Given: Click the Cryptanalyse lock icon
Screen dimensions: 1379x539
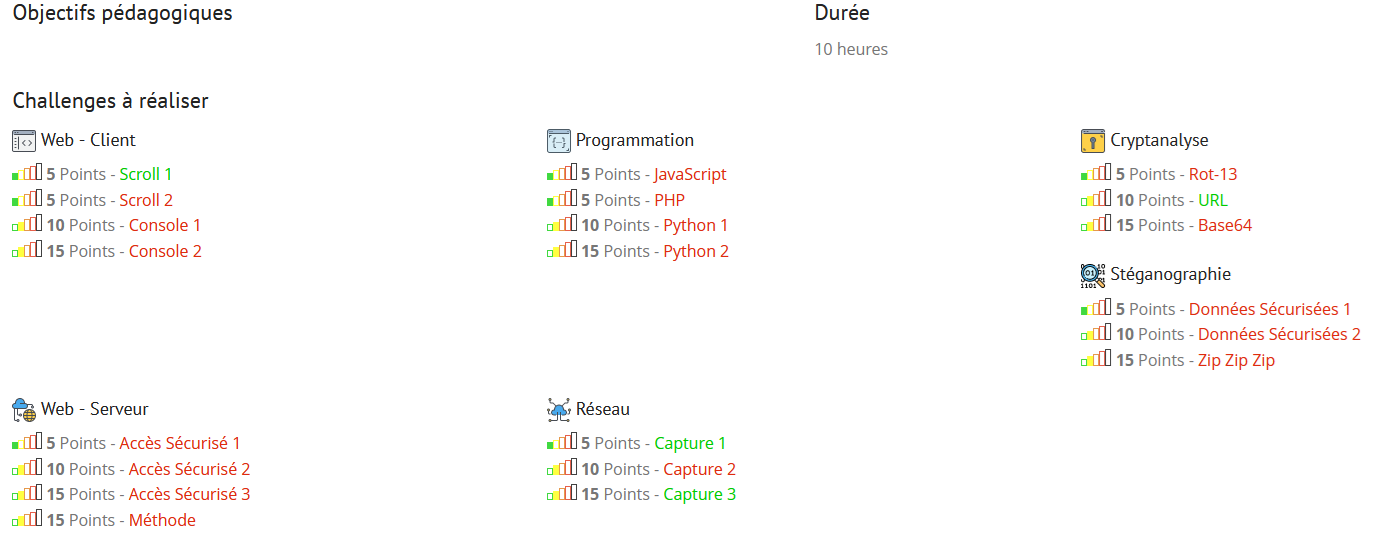Looking at the screenshot, I should click(x=1093, y=140).
